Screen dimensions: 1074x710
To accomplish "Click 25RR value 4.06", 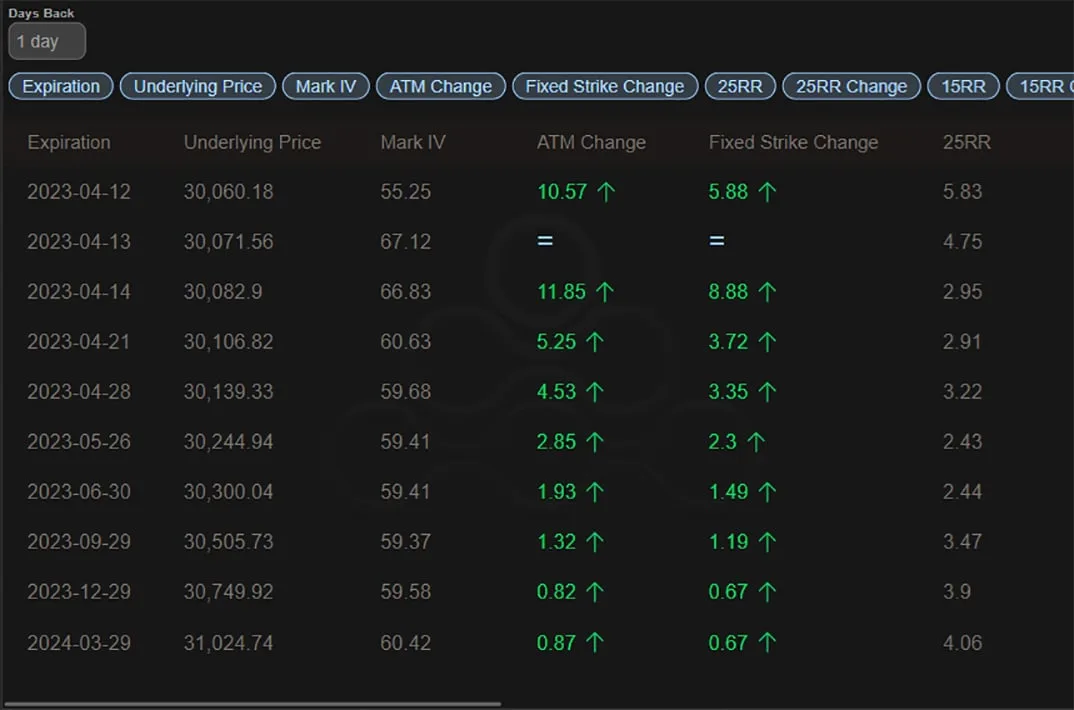I will pos(962,643).
